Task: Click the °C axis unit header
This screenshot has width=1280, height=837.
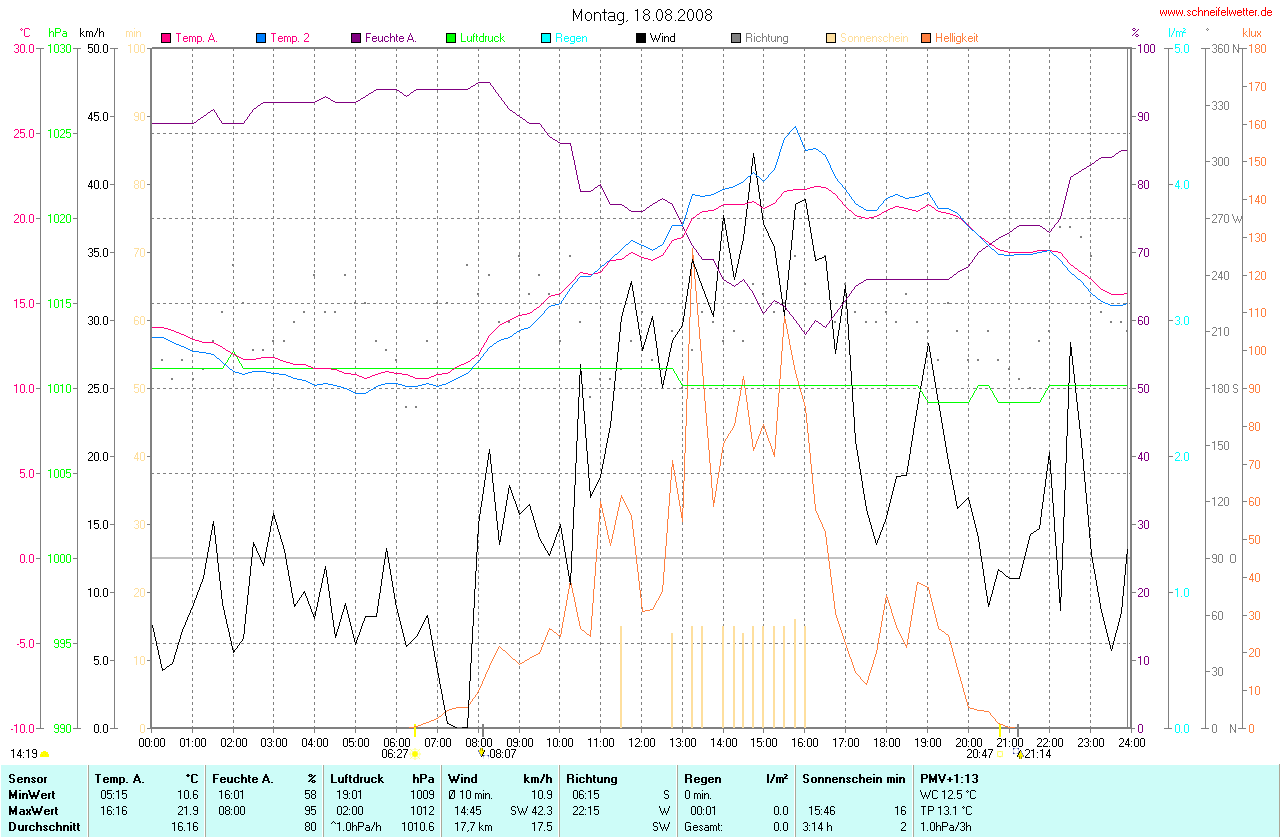Action: [25, 33]
